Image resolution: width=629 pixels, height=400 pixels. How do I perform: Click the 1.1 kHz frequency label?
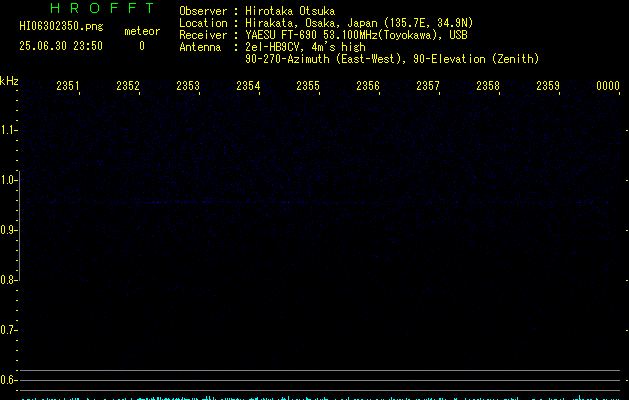(x=7, y=130)
